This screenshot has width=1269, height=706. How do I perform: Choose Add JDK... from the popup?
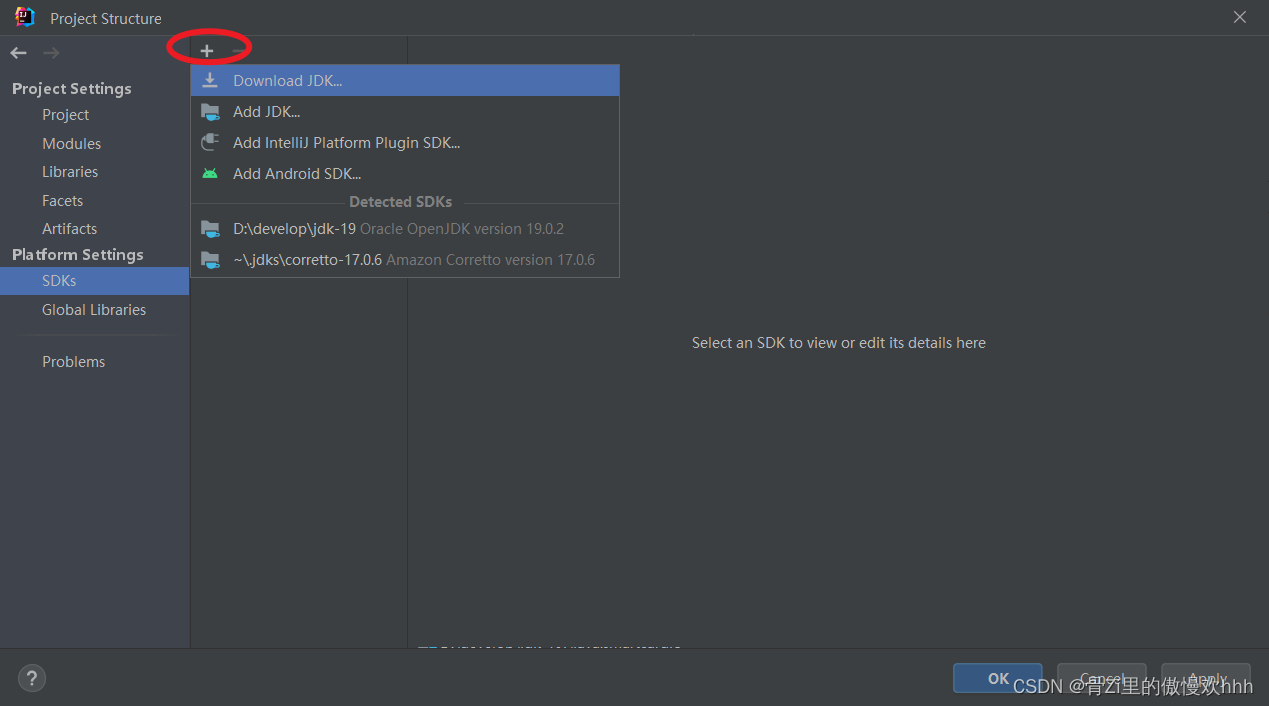405,112
